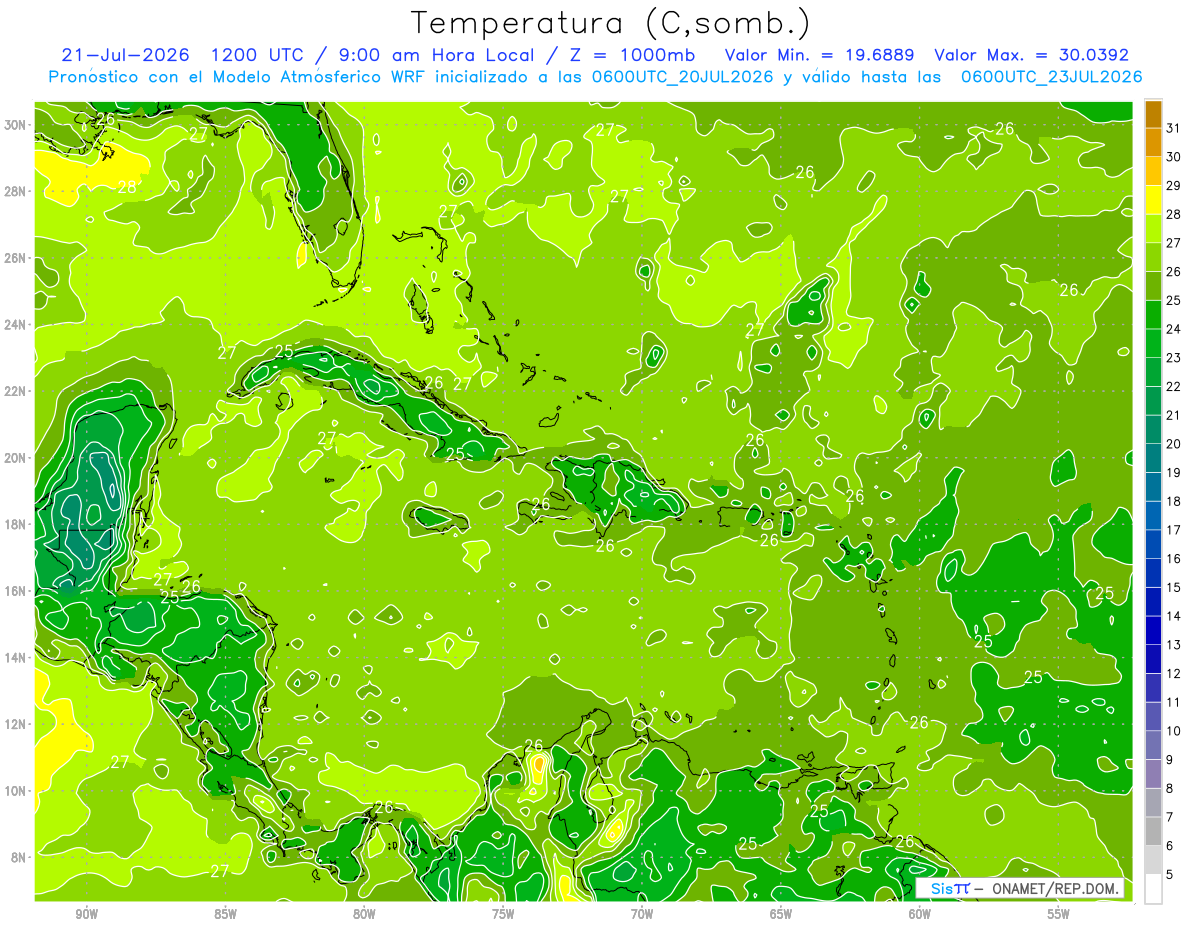
Task: Click the legend scale value "24"
Action: coord(1173,329)
